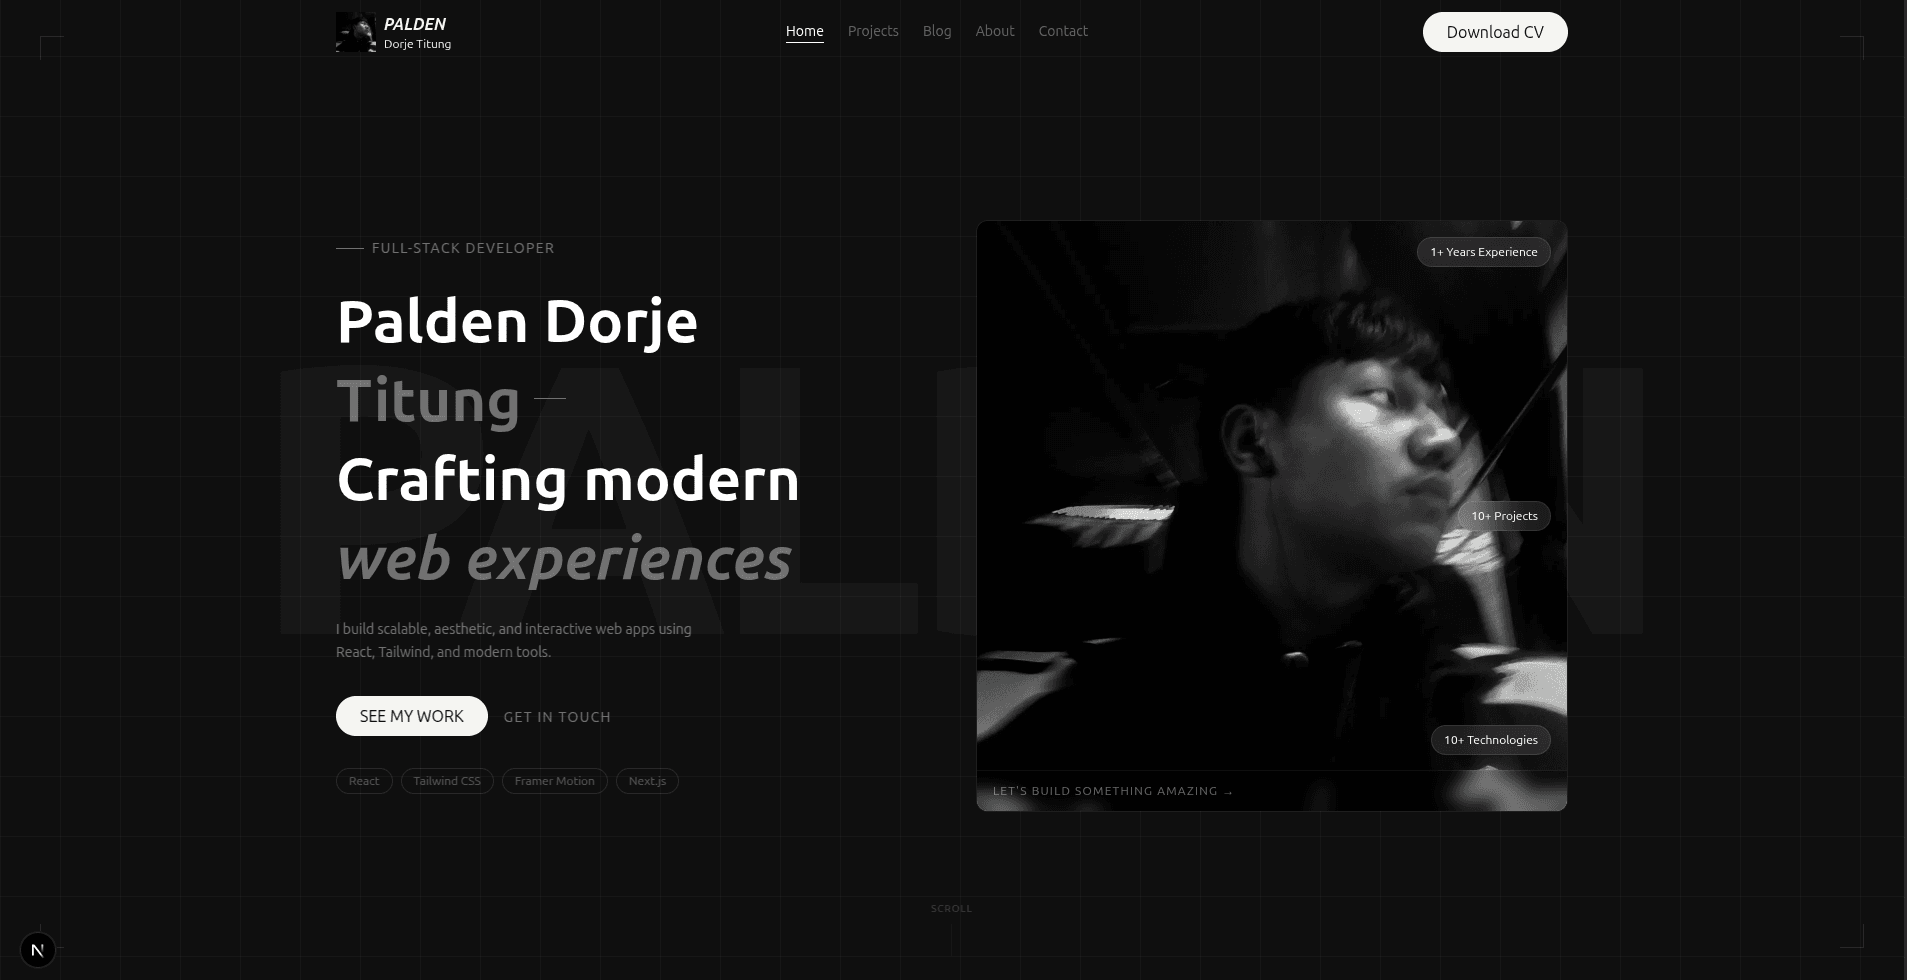Open the Projects page from the navigation

coord(872,31)
